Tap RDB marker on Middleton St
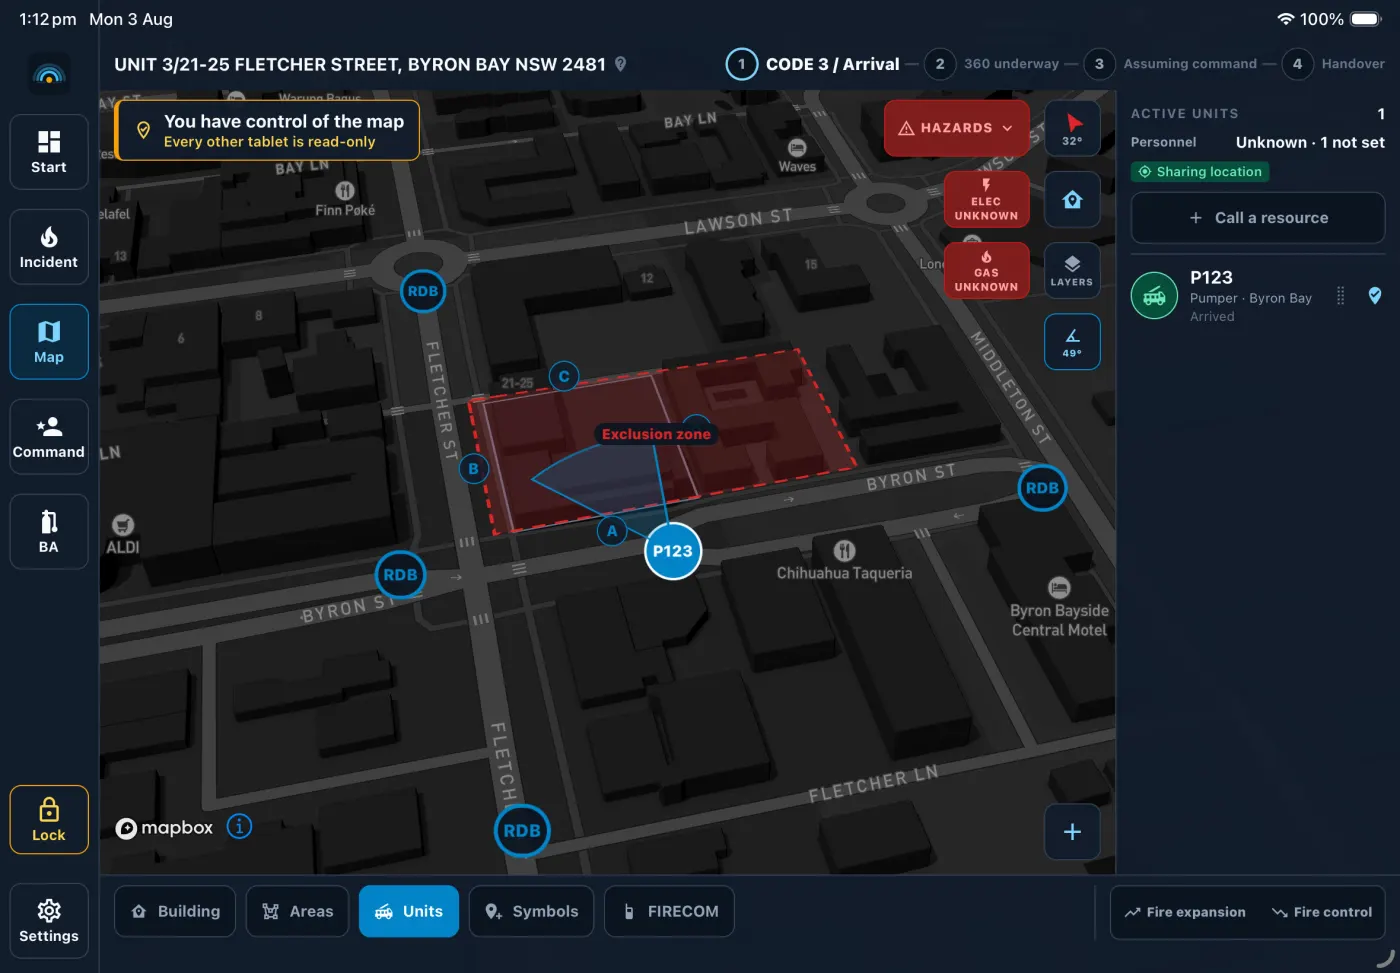 (1042, 488)
